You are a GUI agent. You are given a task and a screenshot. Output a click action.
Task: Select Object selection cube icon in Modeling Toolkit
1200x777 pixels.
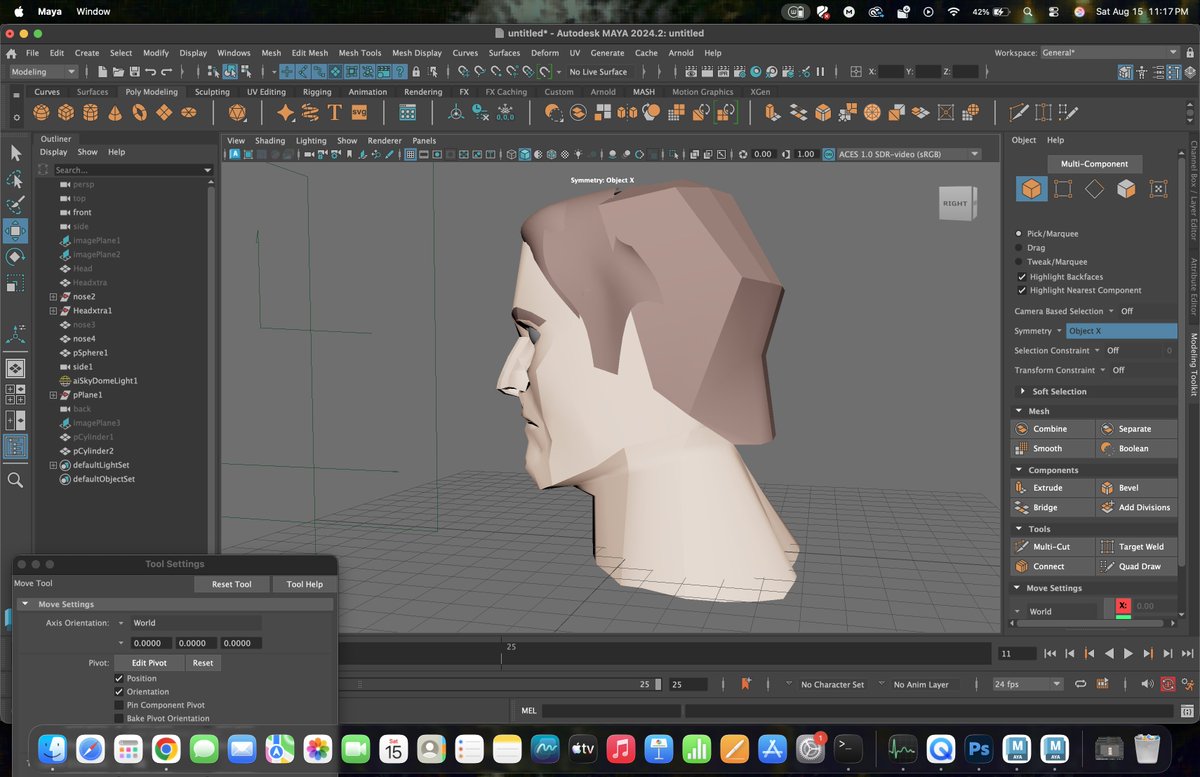click(x=1031, y=188)
